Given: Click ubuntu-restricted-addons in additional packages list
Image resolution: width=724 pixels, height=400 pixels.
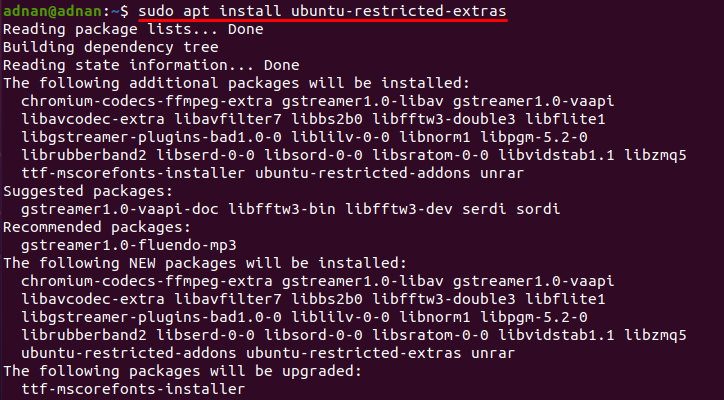Looking at the screenshot, I should tap(362, 173).
